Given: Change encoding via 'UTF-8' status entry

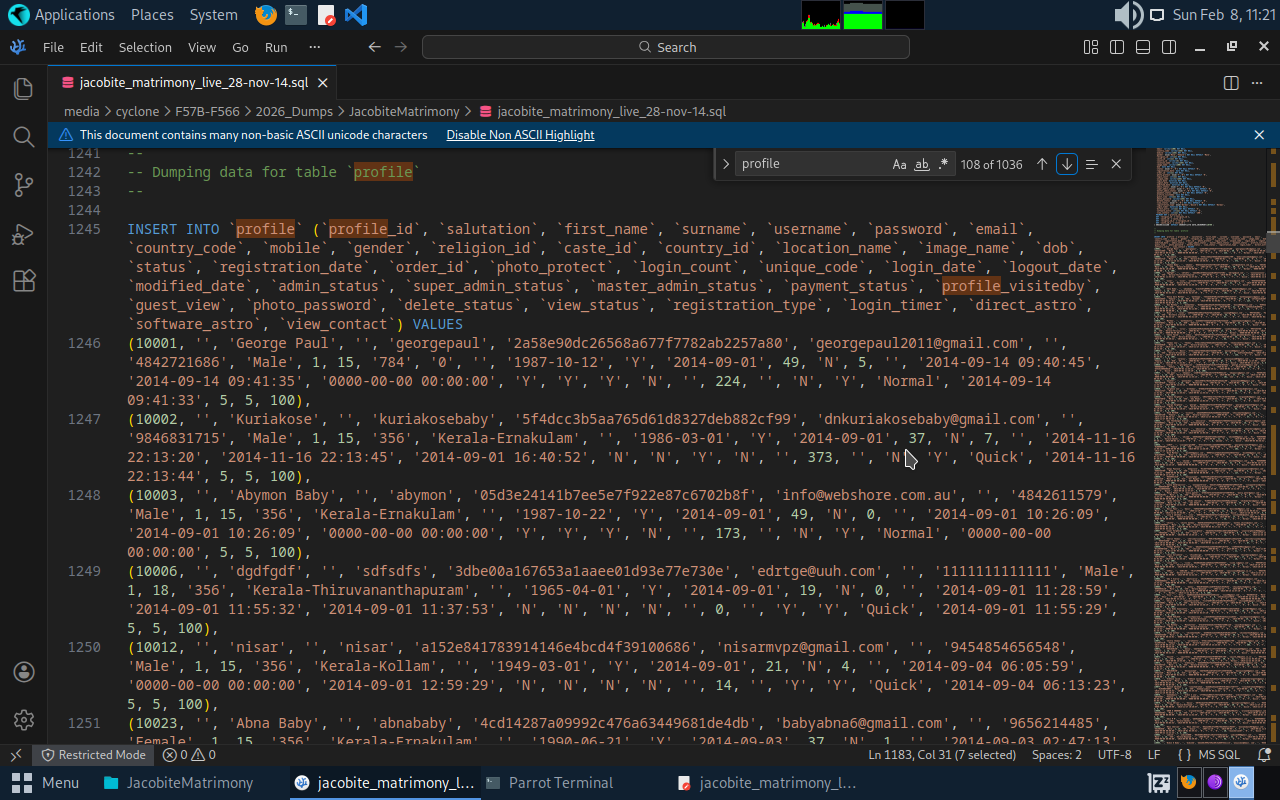Looking at the screenshot, I should pyautogui.click(x=1114, y=755).
